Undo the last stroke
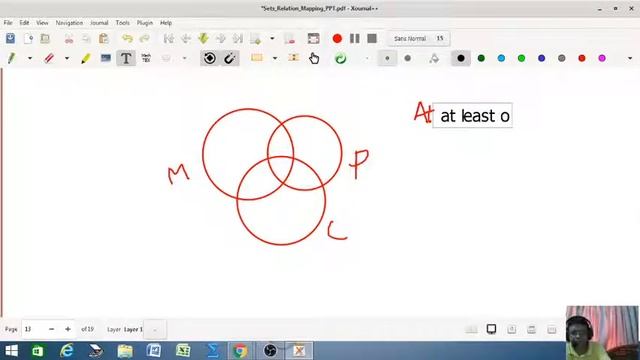The image size is (640, 360). click(127, 38)
